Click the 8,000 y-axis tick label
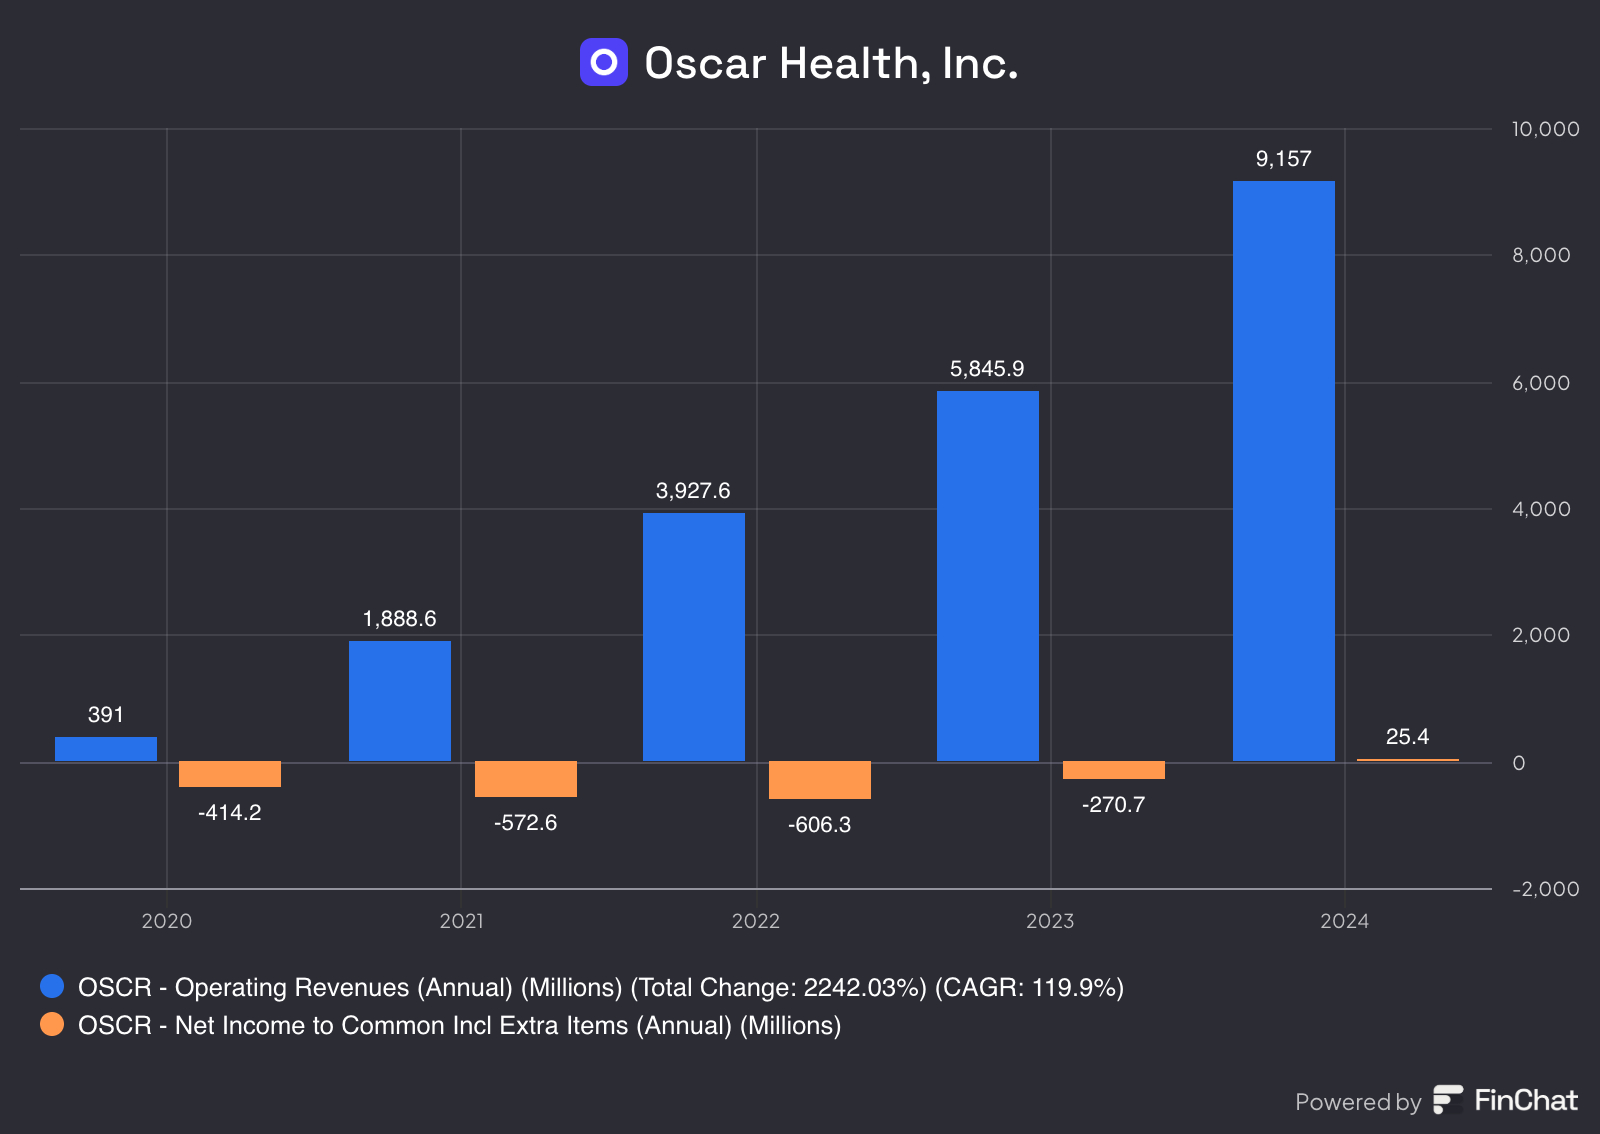The image size is (1600, 1134). [x=1541, y=255]
